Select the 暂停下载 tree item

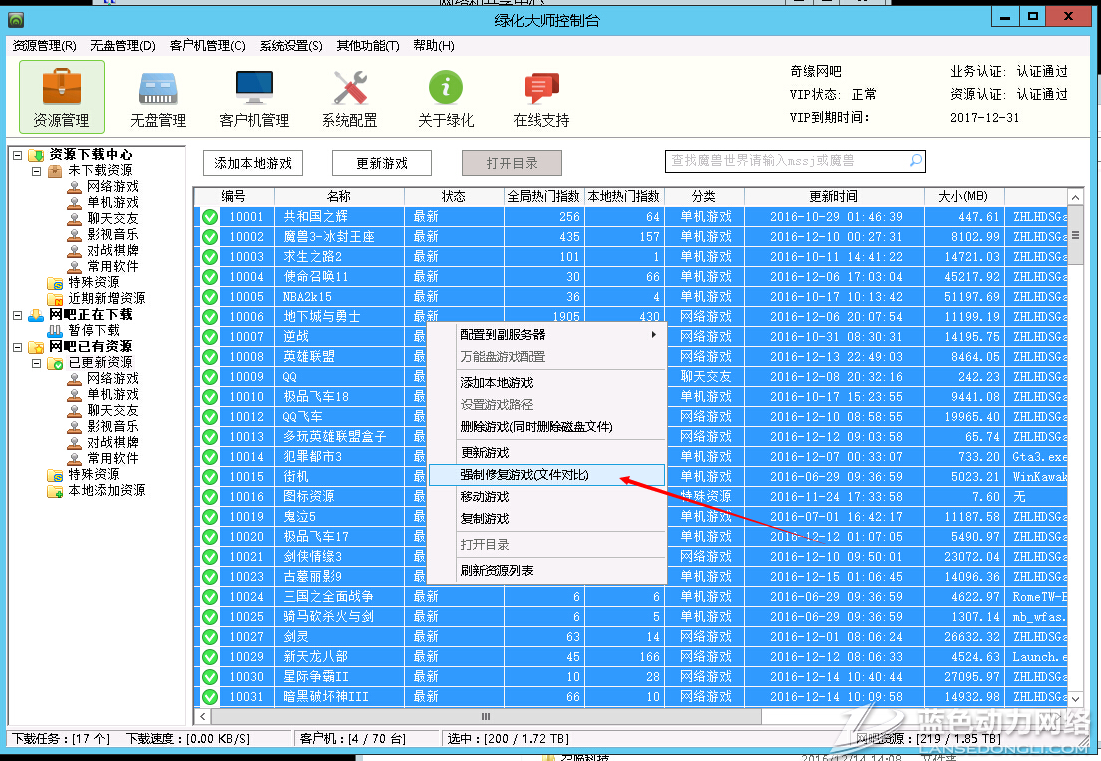94,330
